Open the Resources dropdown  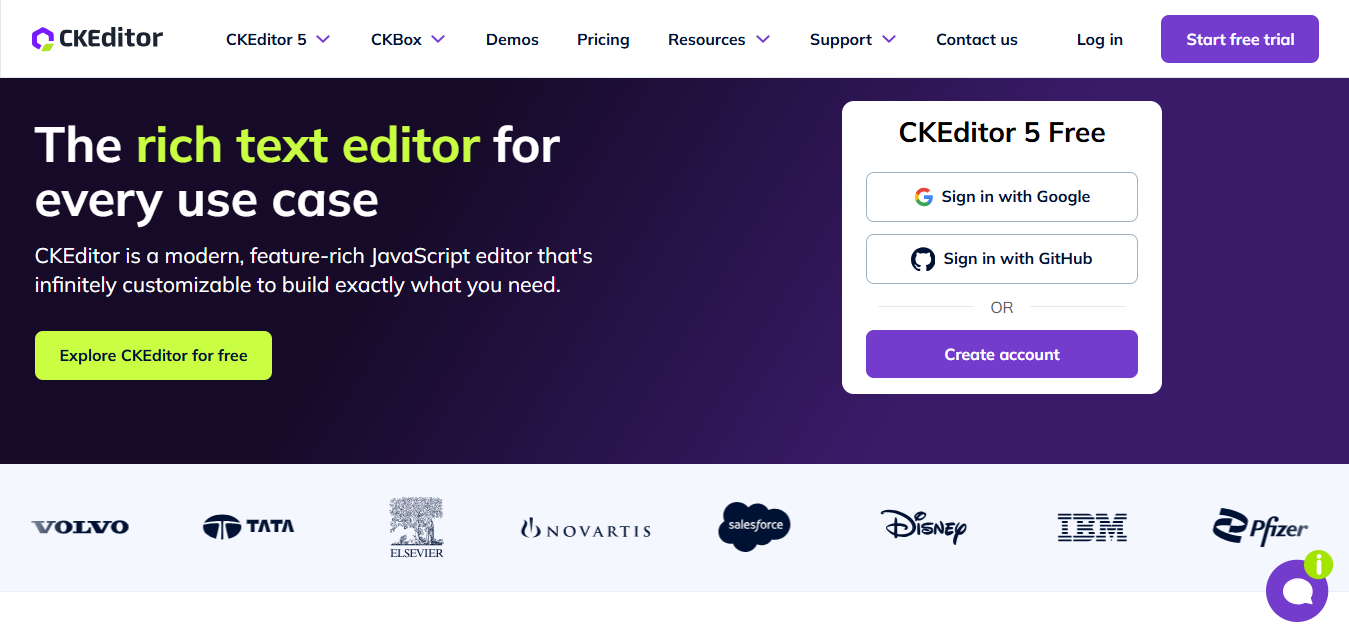coord(719,40)
